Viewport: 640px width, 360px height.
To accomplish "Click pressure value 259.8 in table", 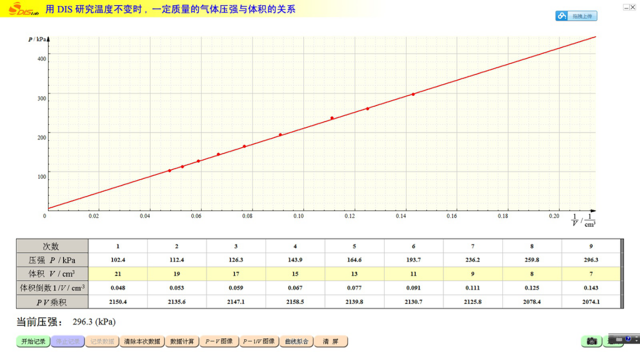I will coord(532,260).
